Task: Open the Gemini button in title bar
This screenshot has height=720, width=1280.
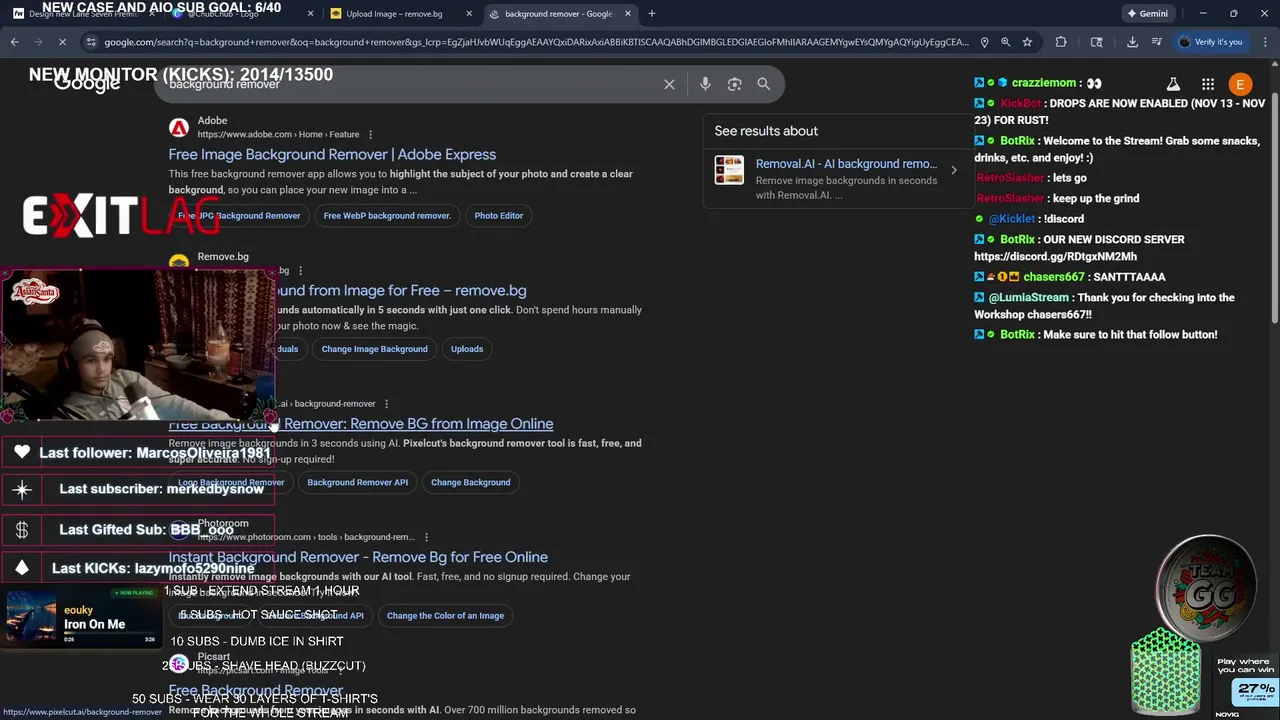Action: tap(1147, 14)
